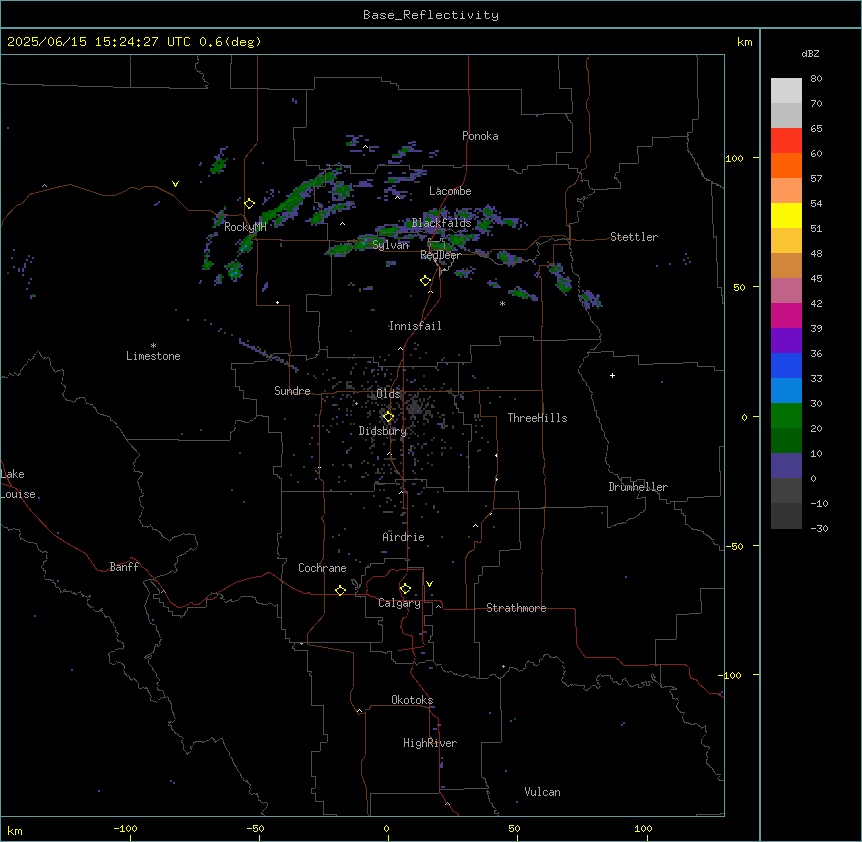The width and height of the screenshot is (862, 842).
Task: Select the Lacombe city label
Action: click(x=450, y=191)
